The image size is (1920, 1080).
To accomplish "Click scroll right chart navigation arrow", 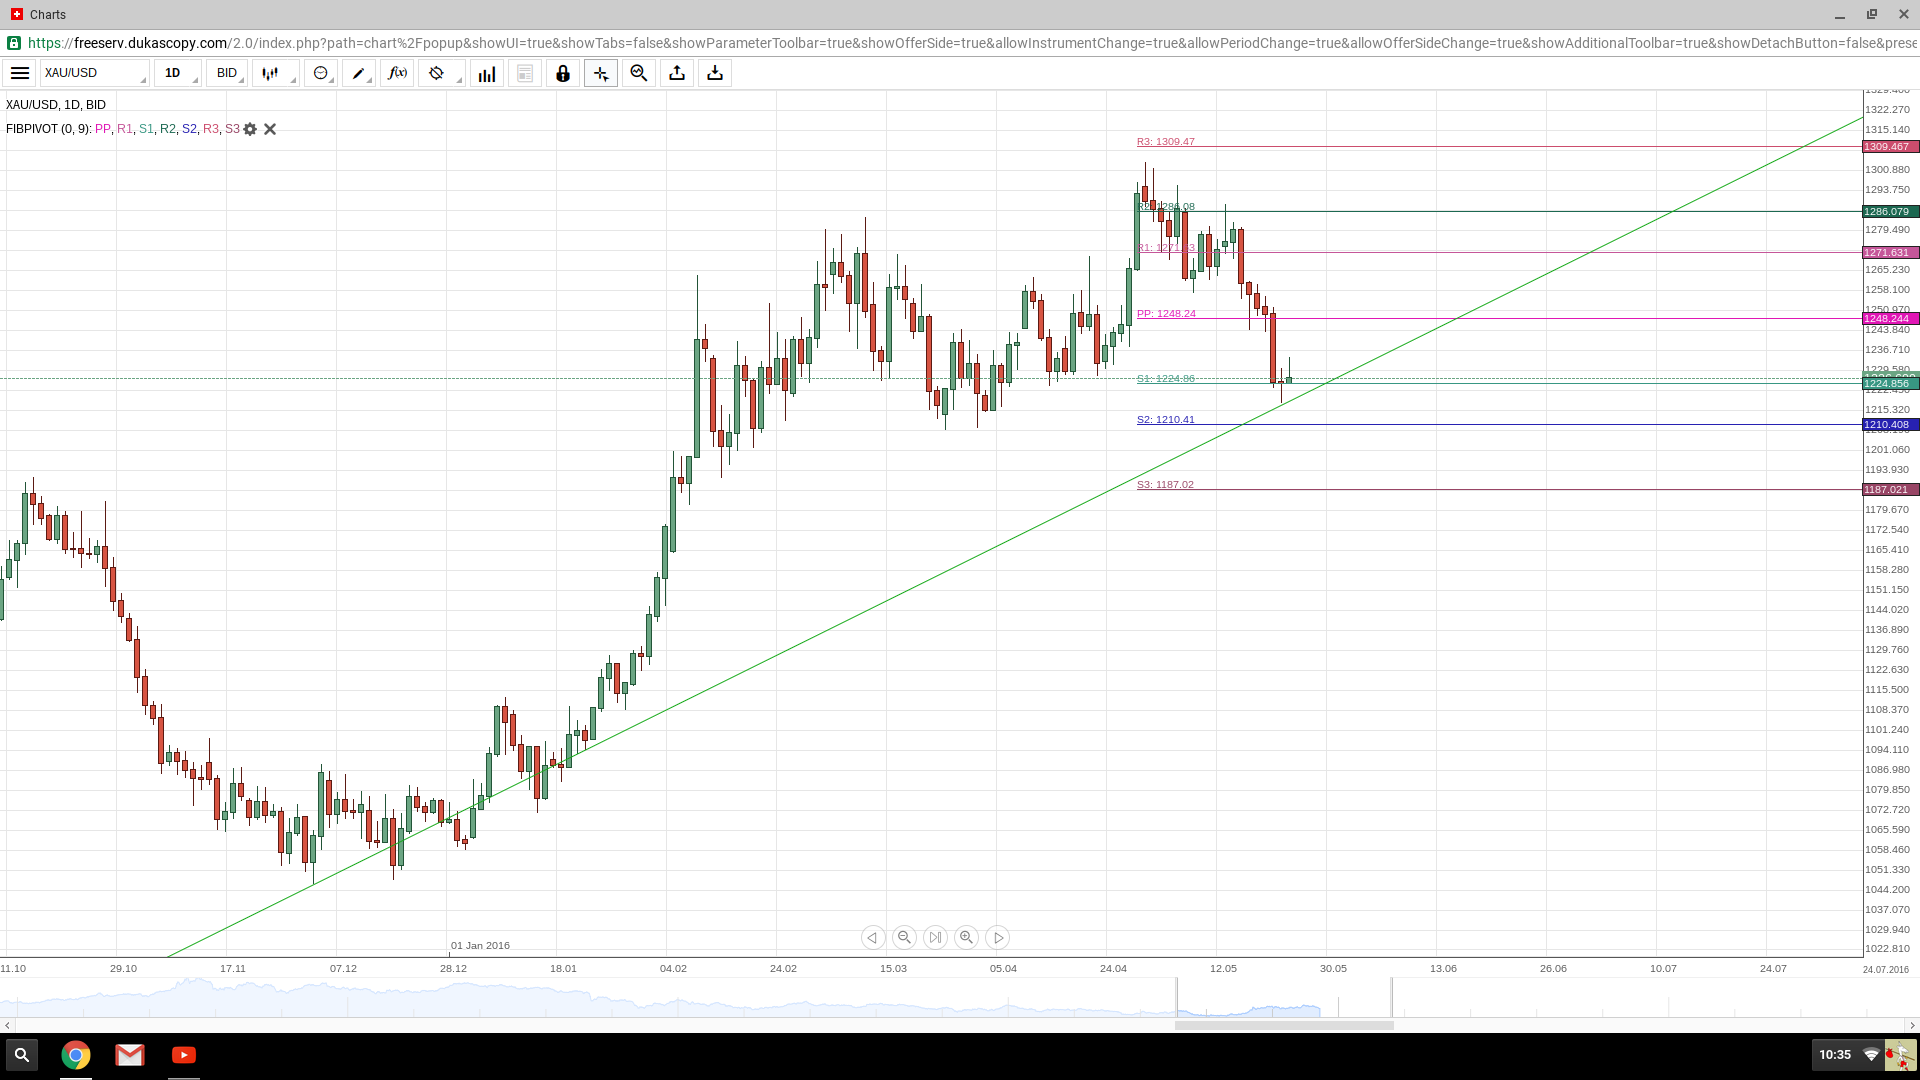I will pyautogui.click(x=998, y=937).
